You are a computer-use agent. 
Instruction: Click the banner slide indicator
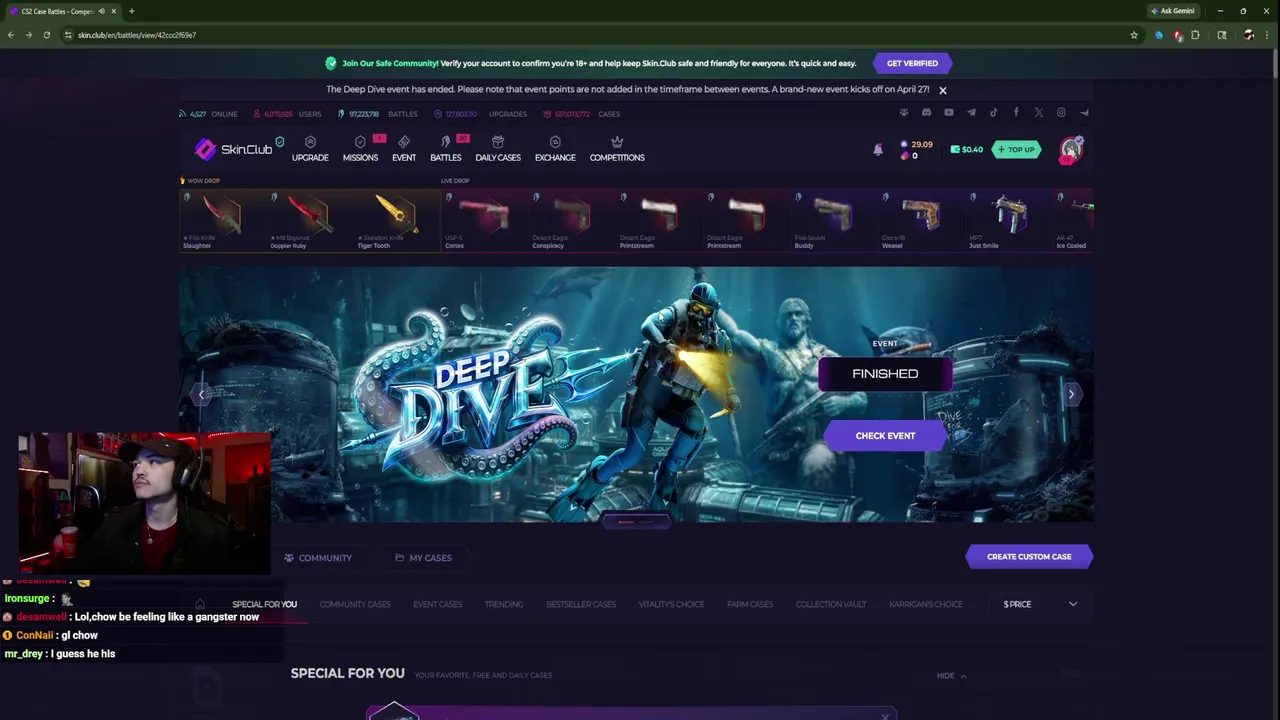pos(636,522)
